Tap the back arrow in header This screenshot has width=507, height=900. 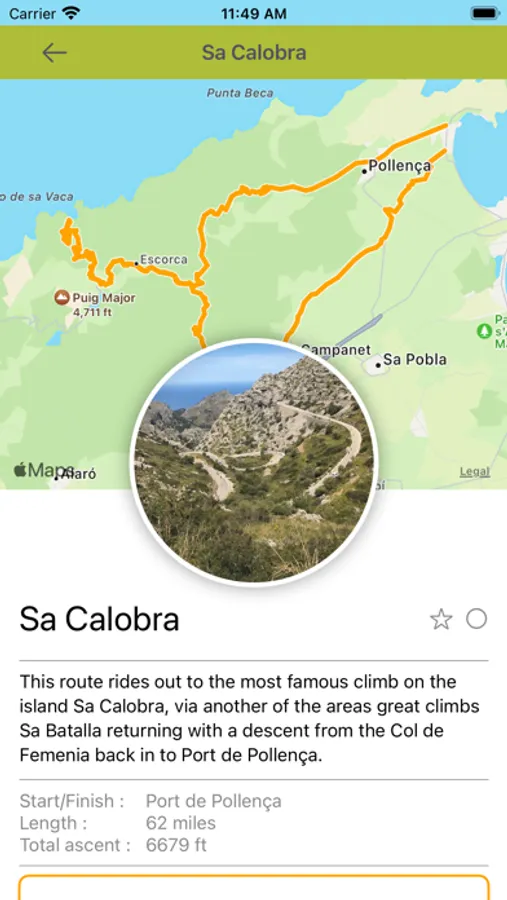click(55, 53)
